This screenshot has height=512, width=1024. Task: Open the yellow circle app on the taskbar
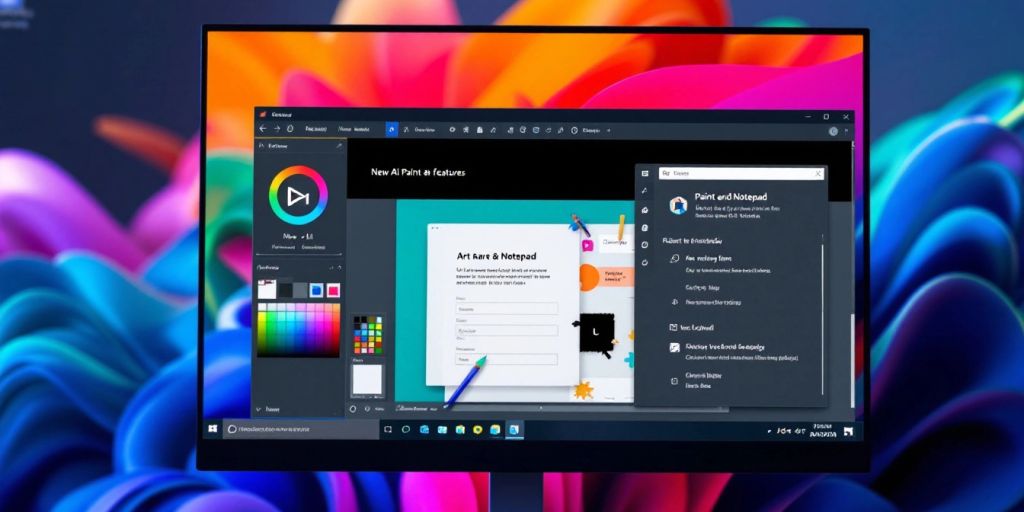click(478, 429)
